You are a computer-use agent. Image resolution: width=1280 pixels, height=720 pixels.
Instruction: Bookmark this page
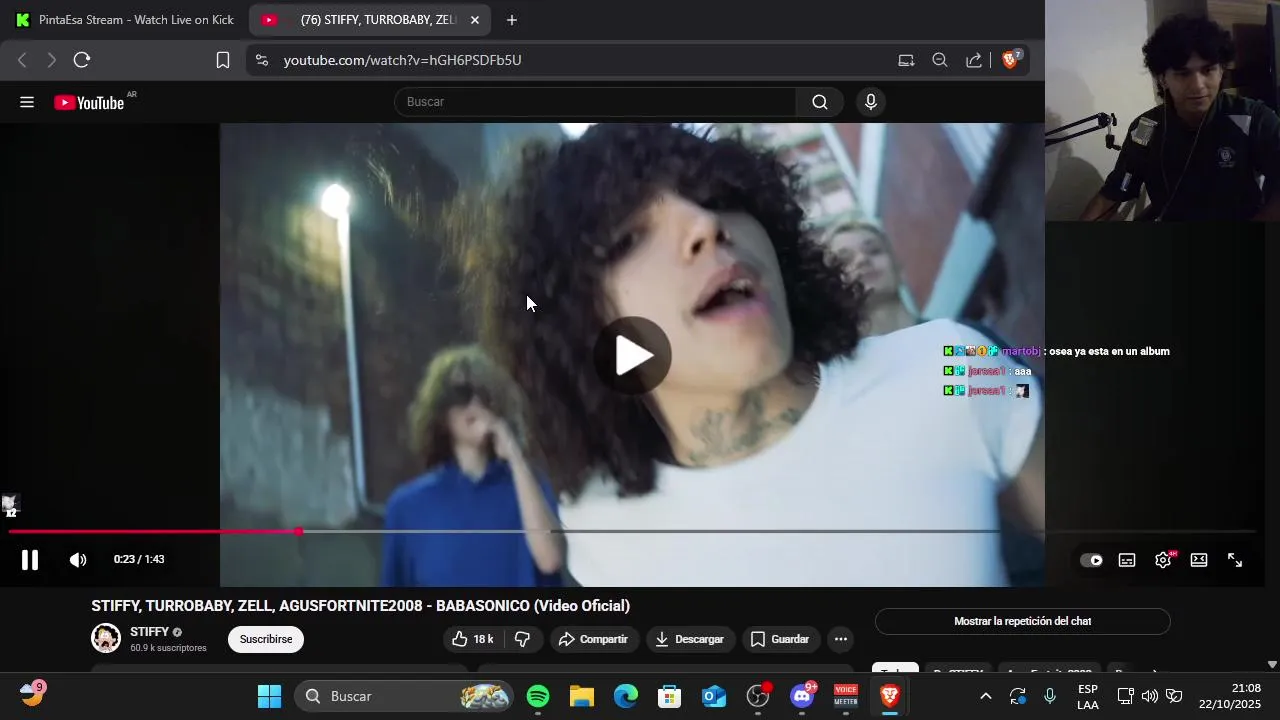pos(223,60)
